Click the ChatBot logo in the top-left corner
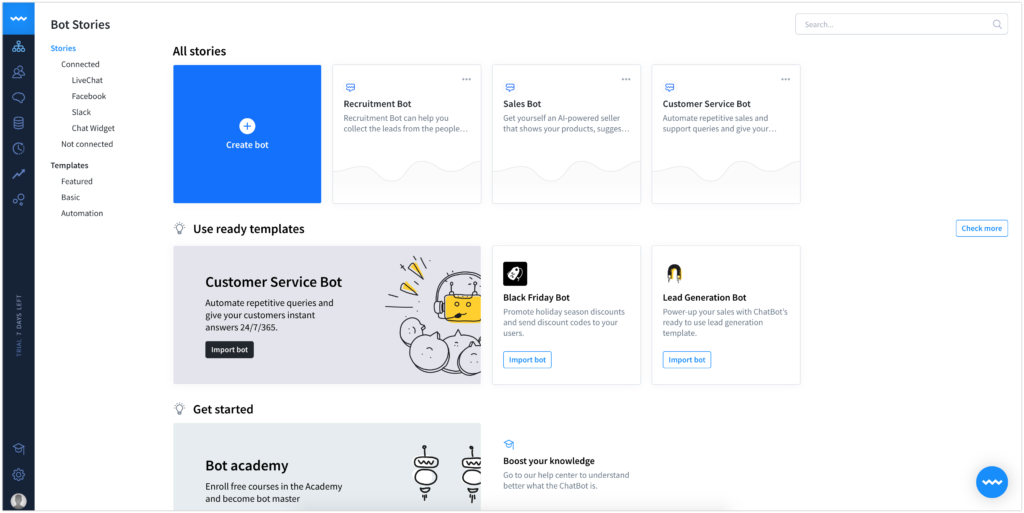Viewport: 1024px width, 513px height. click(x=18, y=18)
